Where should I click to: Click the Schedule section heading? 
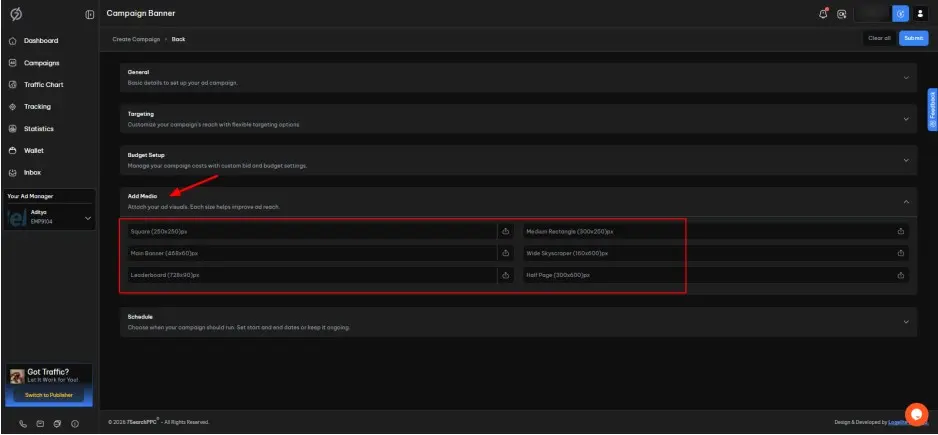[140, 317]
